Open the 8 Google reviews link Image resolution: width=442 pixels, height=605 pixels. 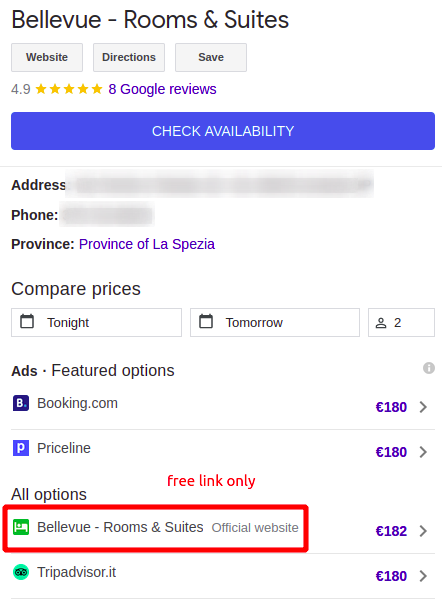[x=162, y=89]
